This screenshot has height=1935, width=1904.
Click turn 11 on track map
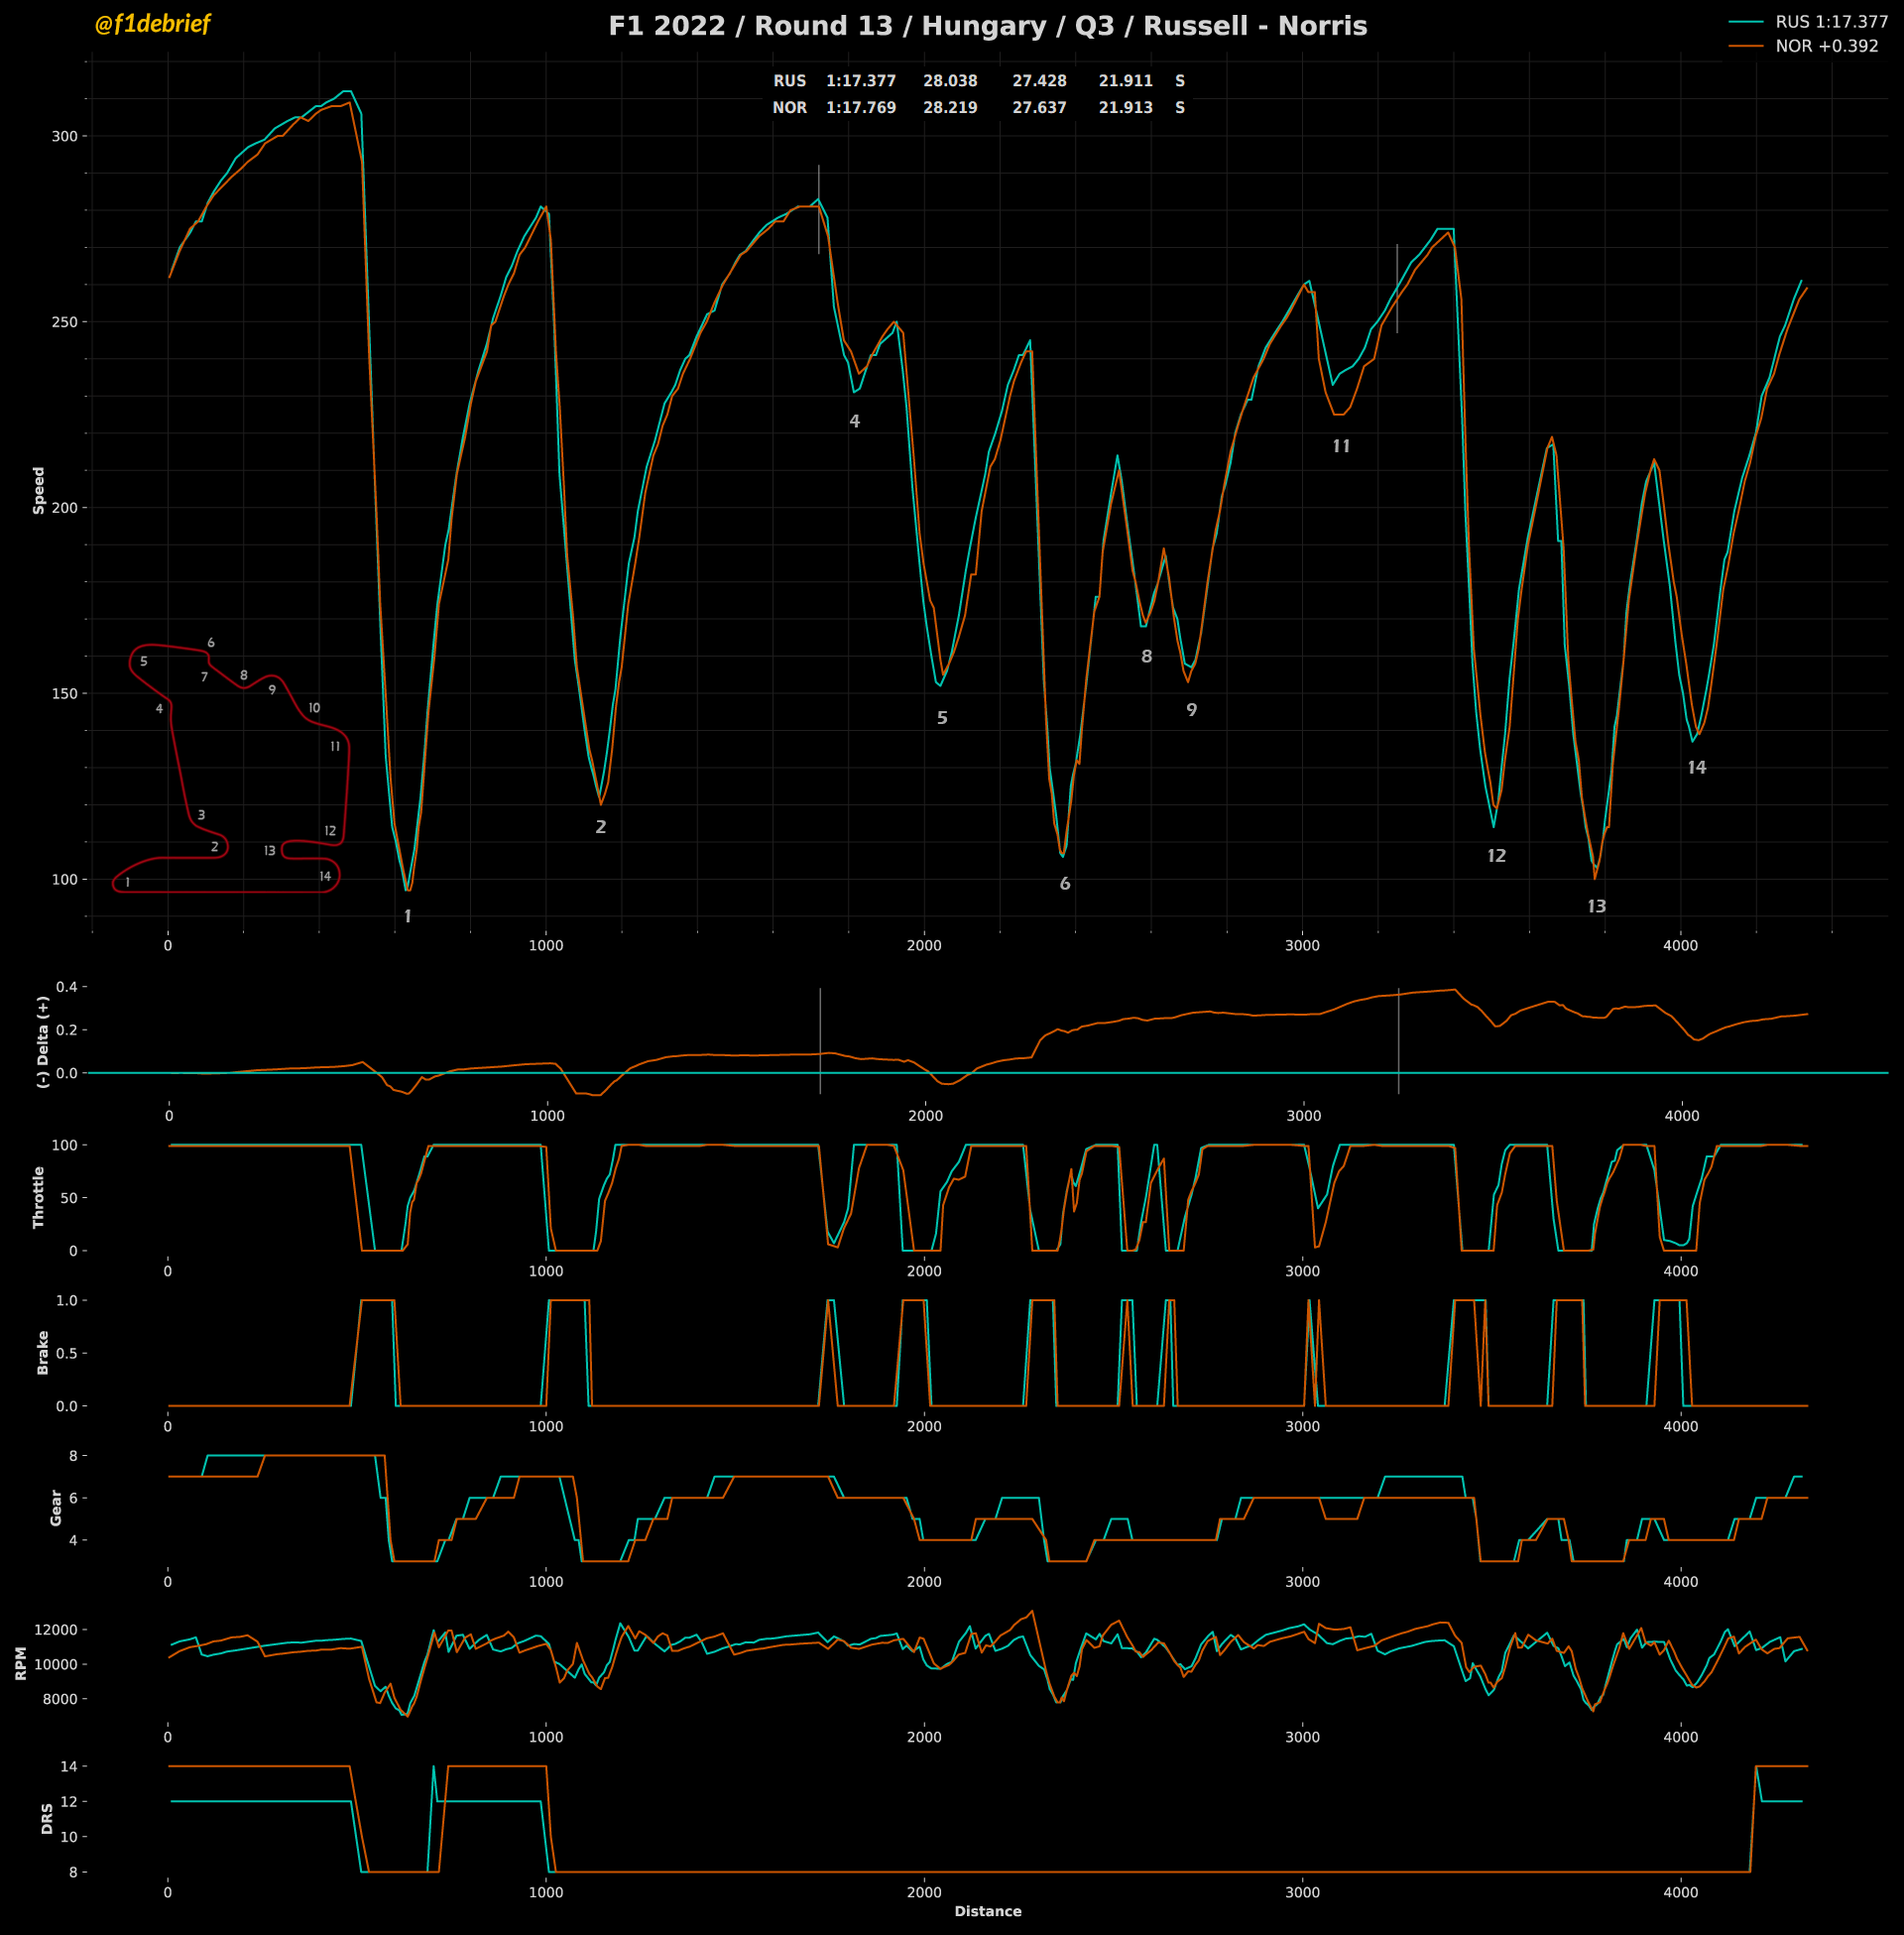tap(335, 746)
